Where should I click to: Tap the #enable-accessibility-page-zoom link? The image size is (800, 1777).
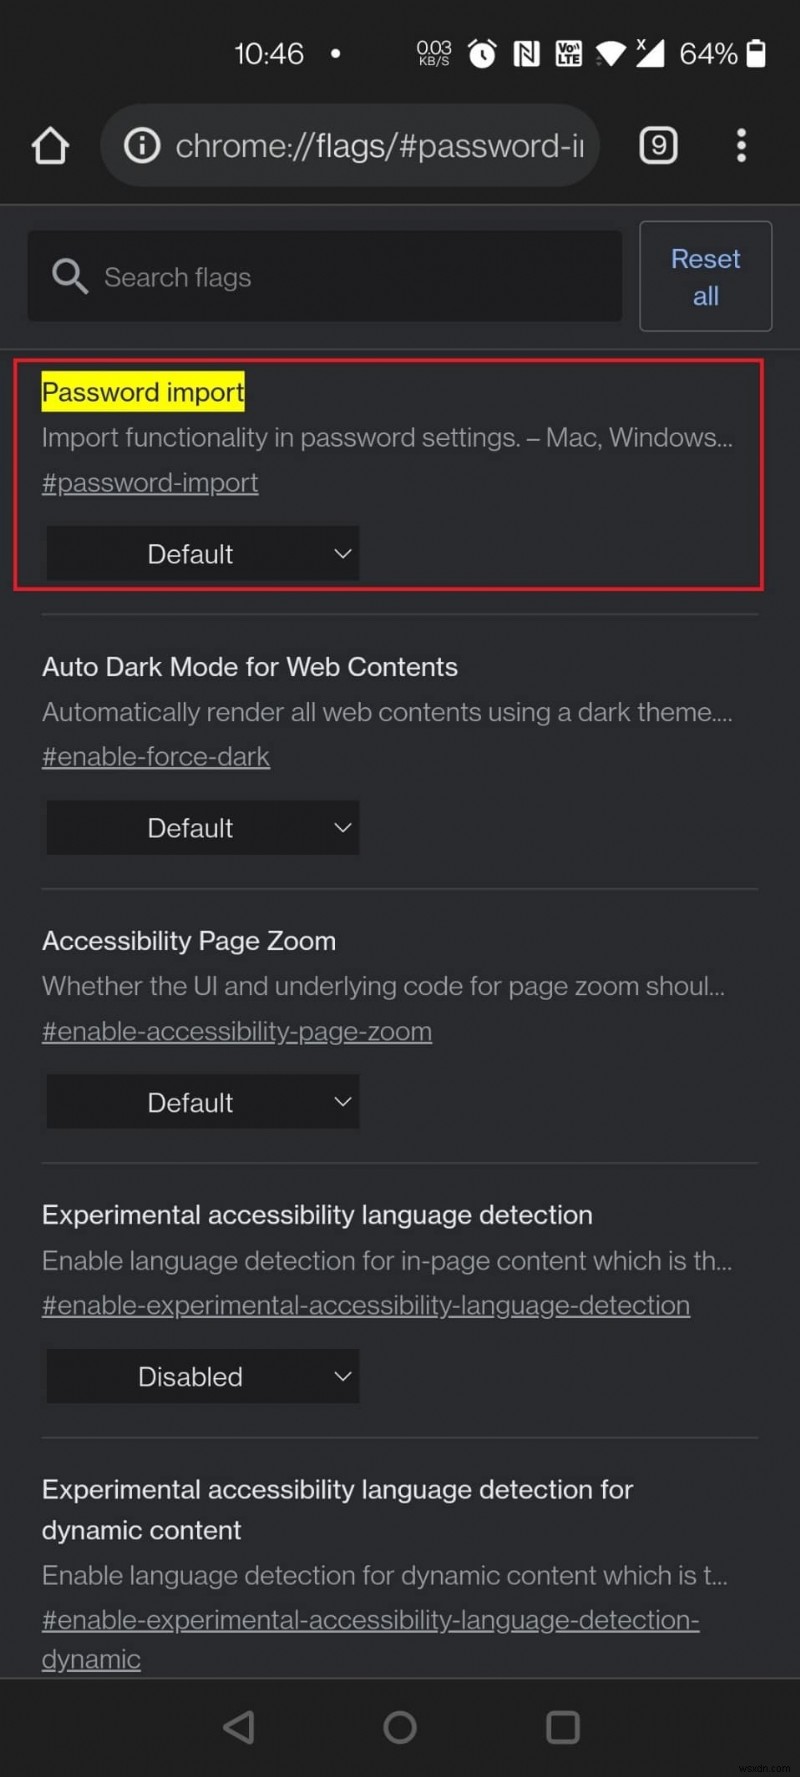(237, 1031)
